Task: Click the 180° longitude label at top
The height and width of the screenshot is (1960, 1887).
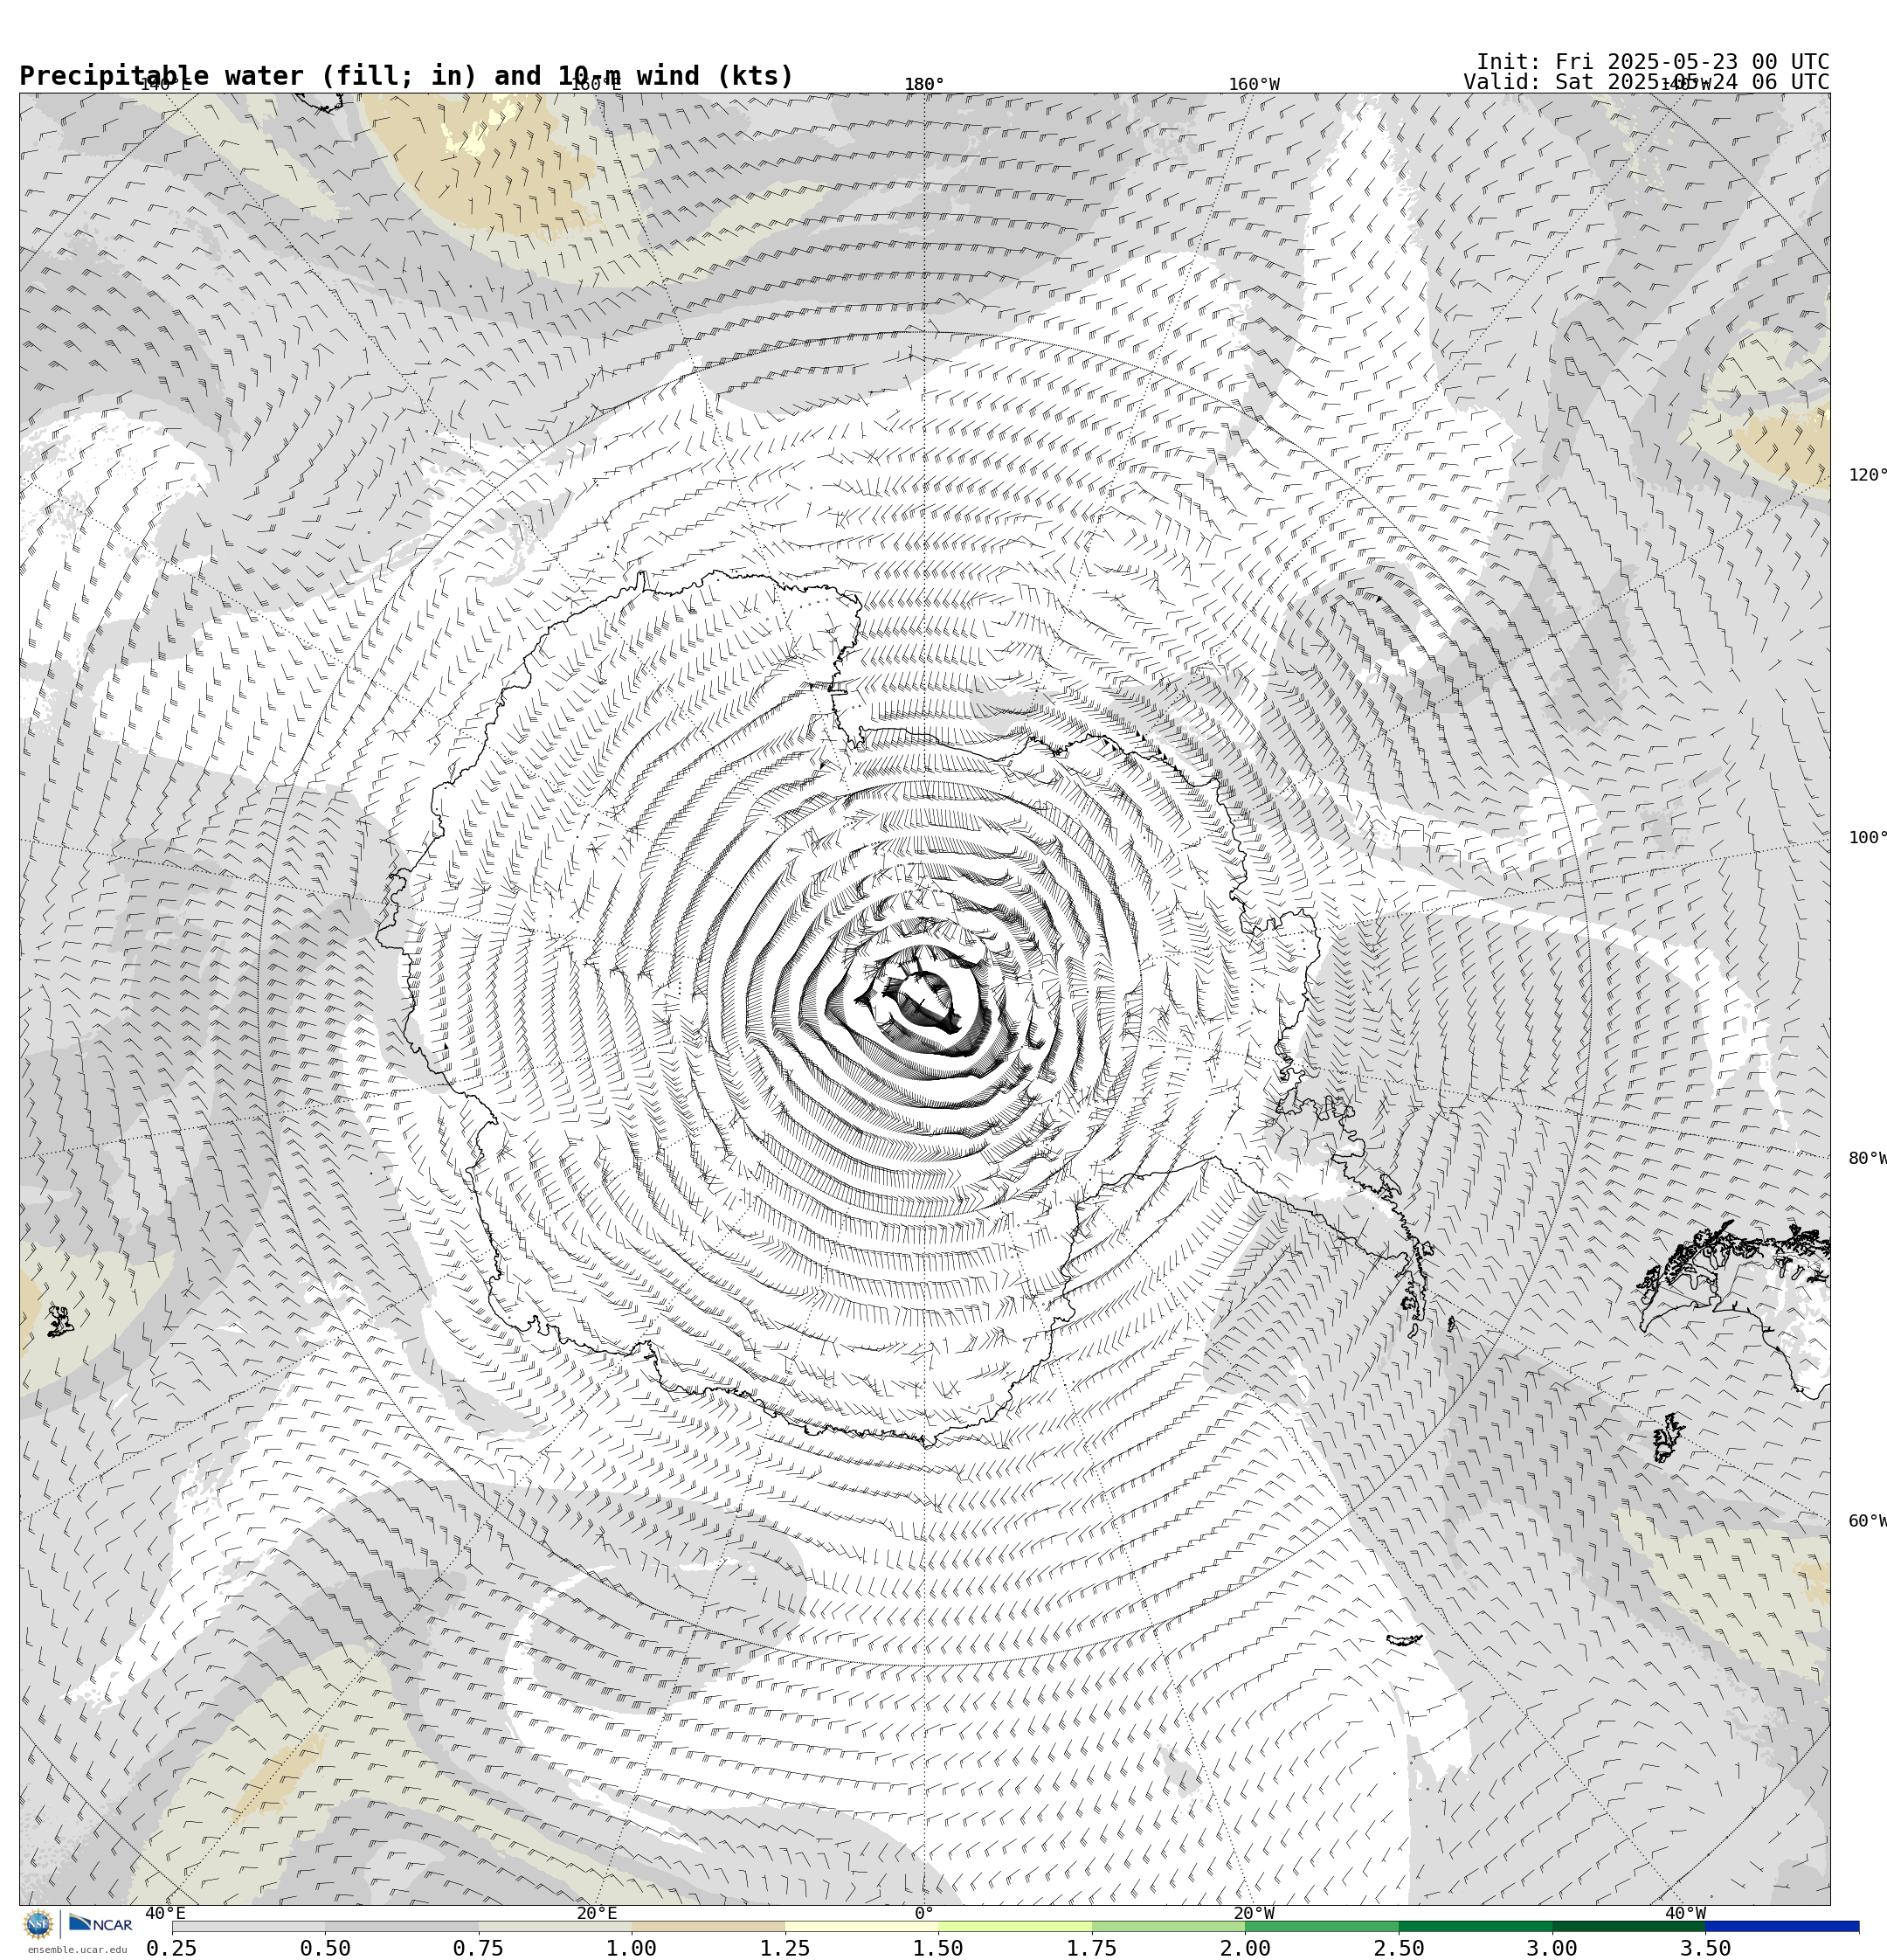Action: 924,84
